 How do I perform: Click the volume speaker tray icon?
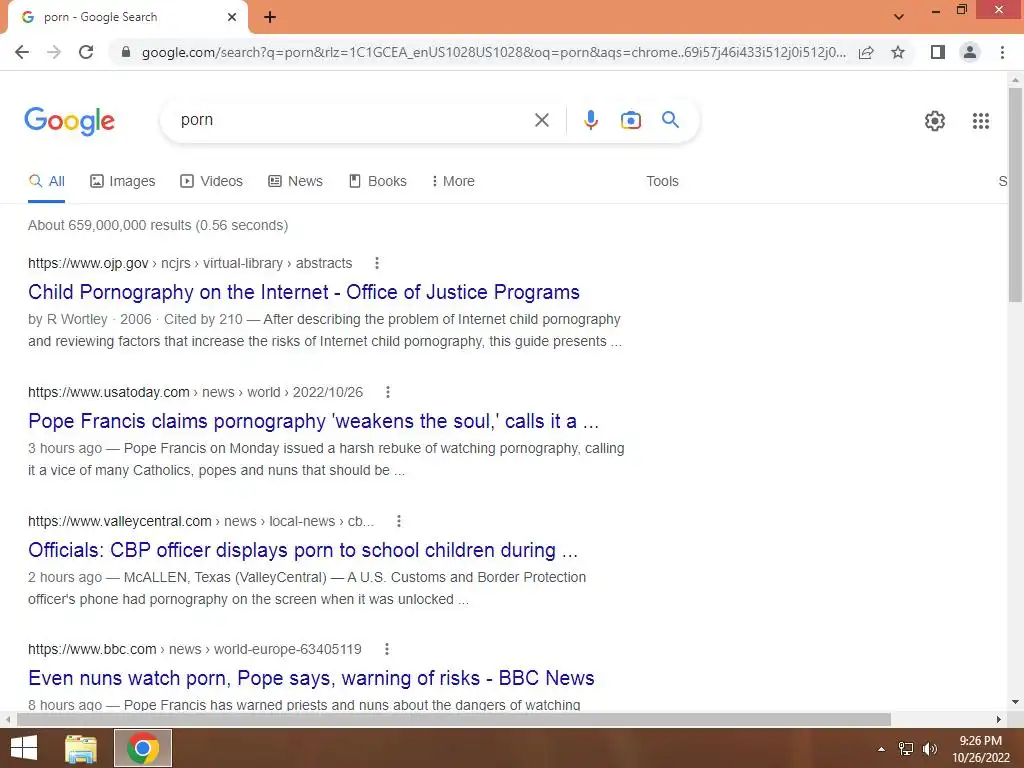coord(929,749)
